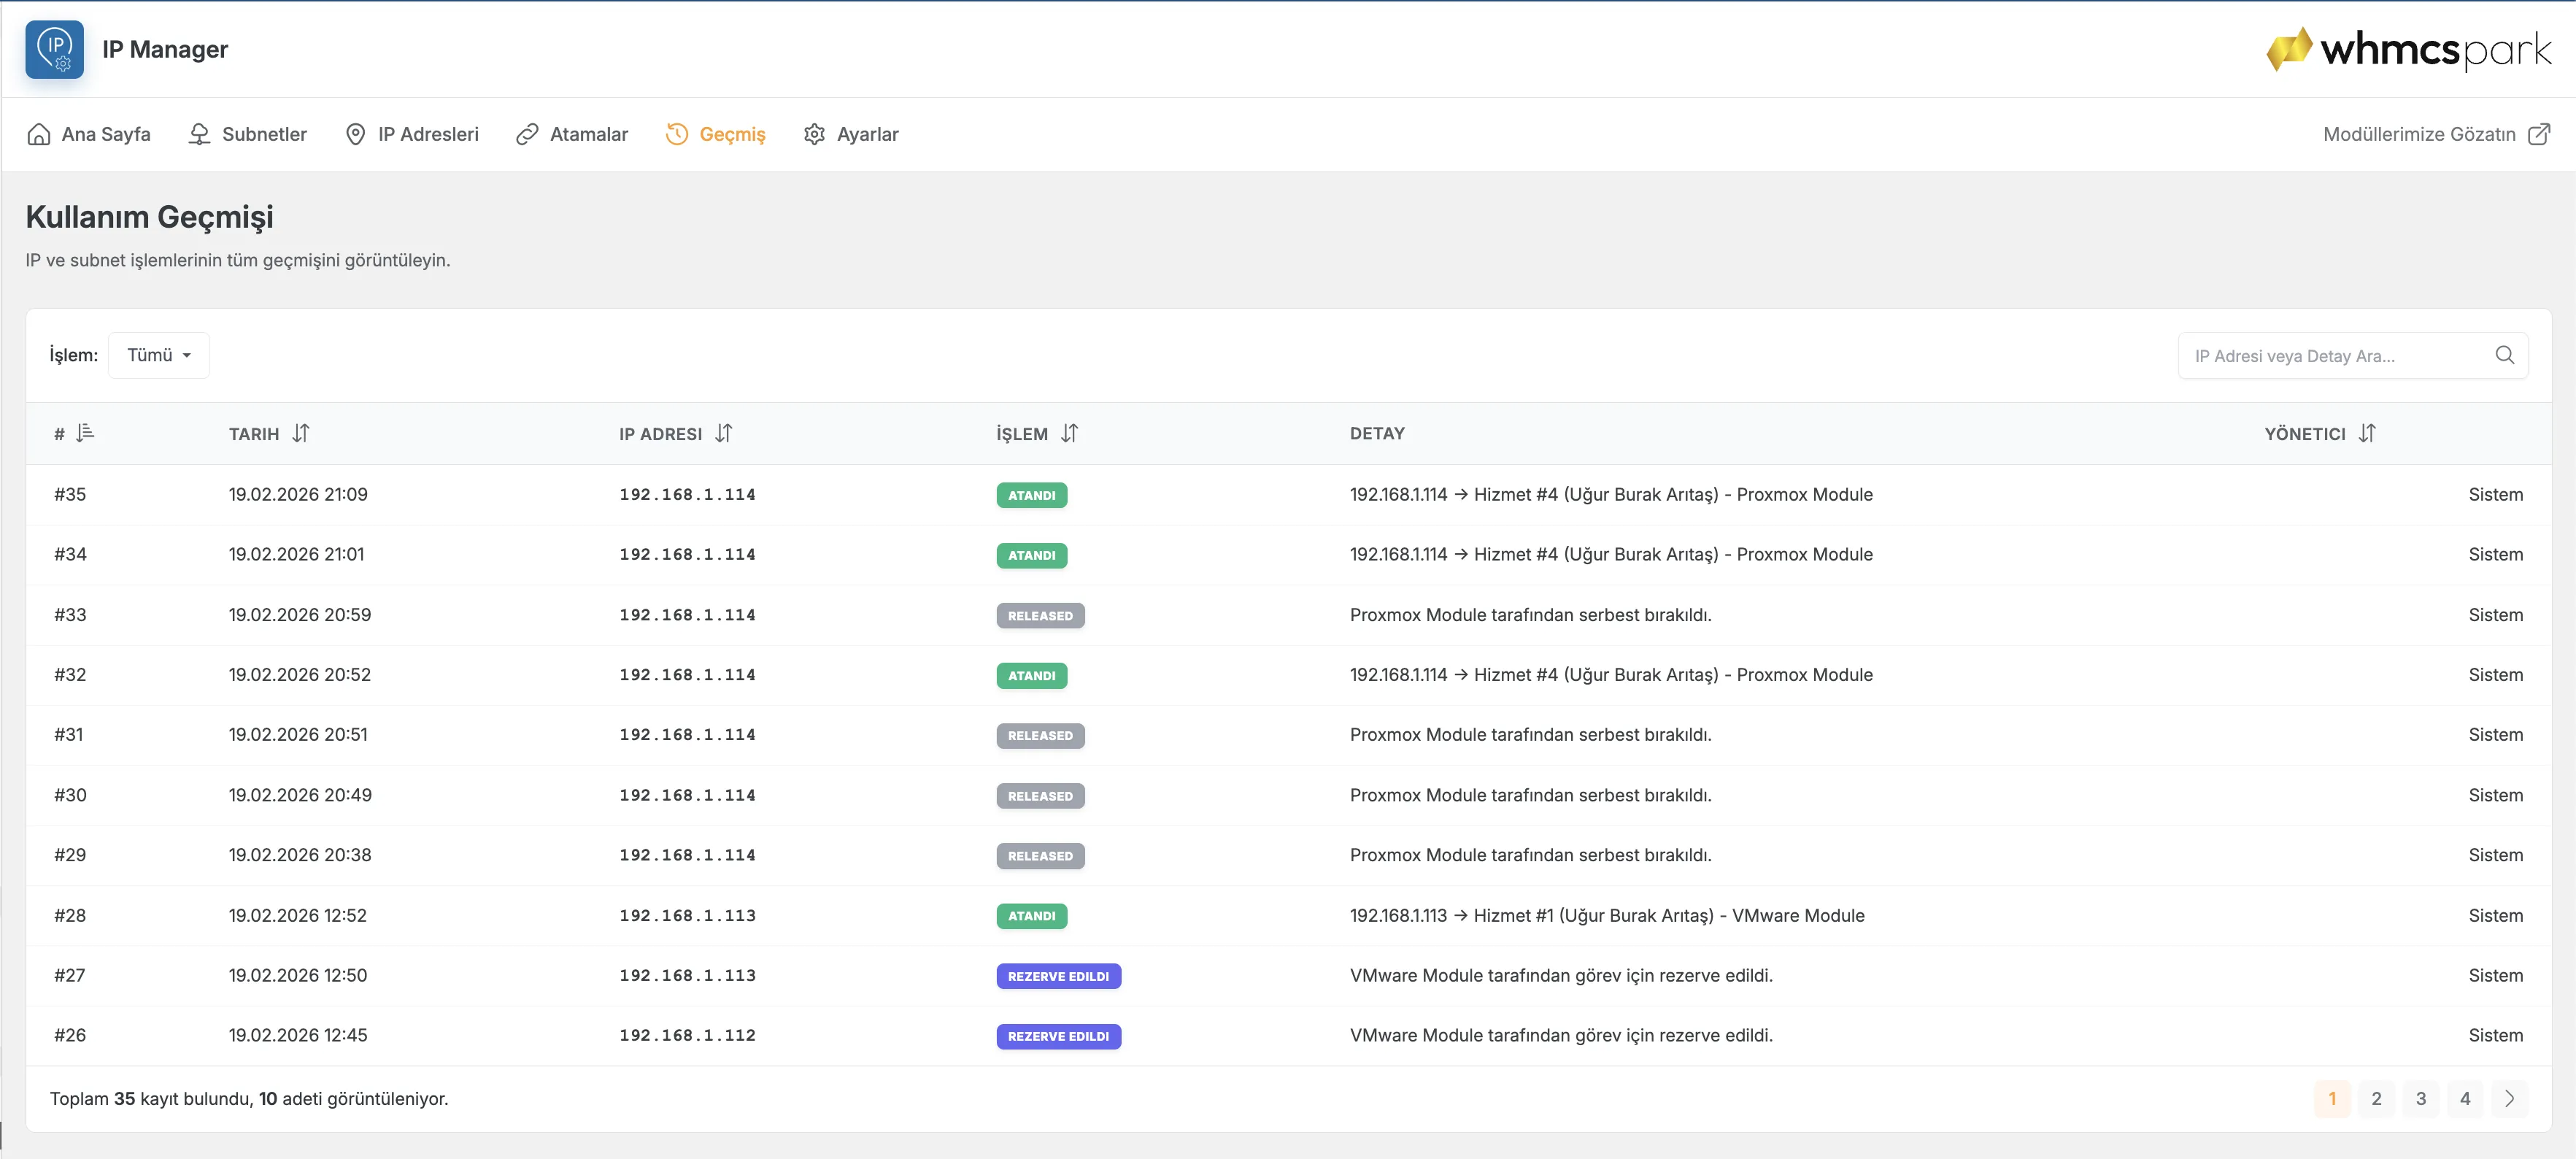
Task: Go to pagination page 4
Action: [2465, 1098]
